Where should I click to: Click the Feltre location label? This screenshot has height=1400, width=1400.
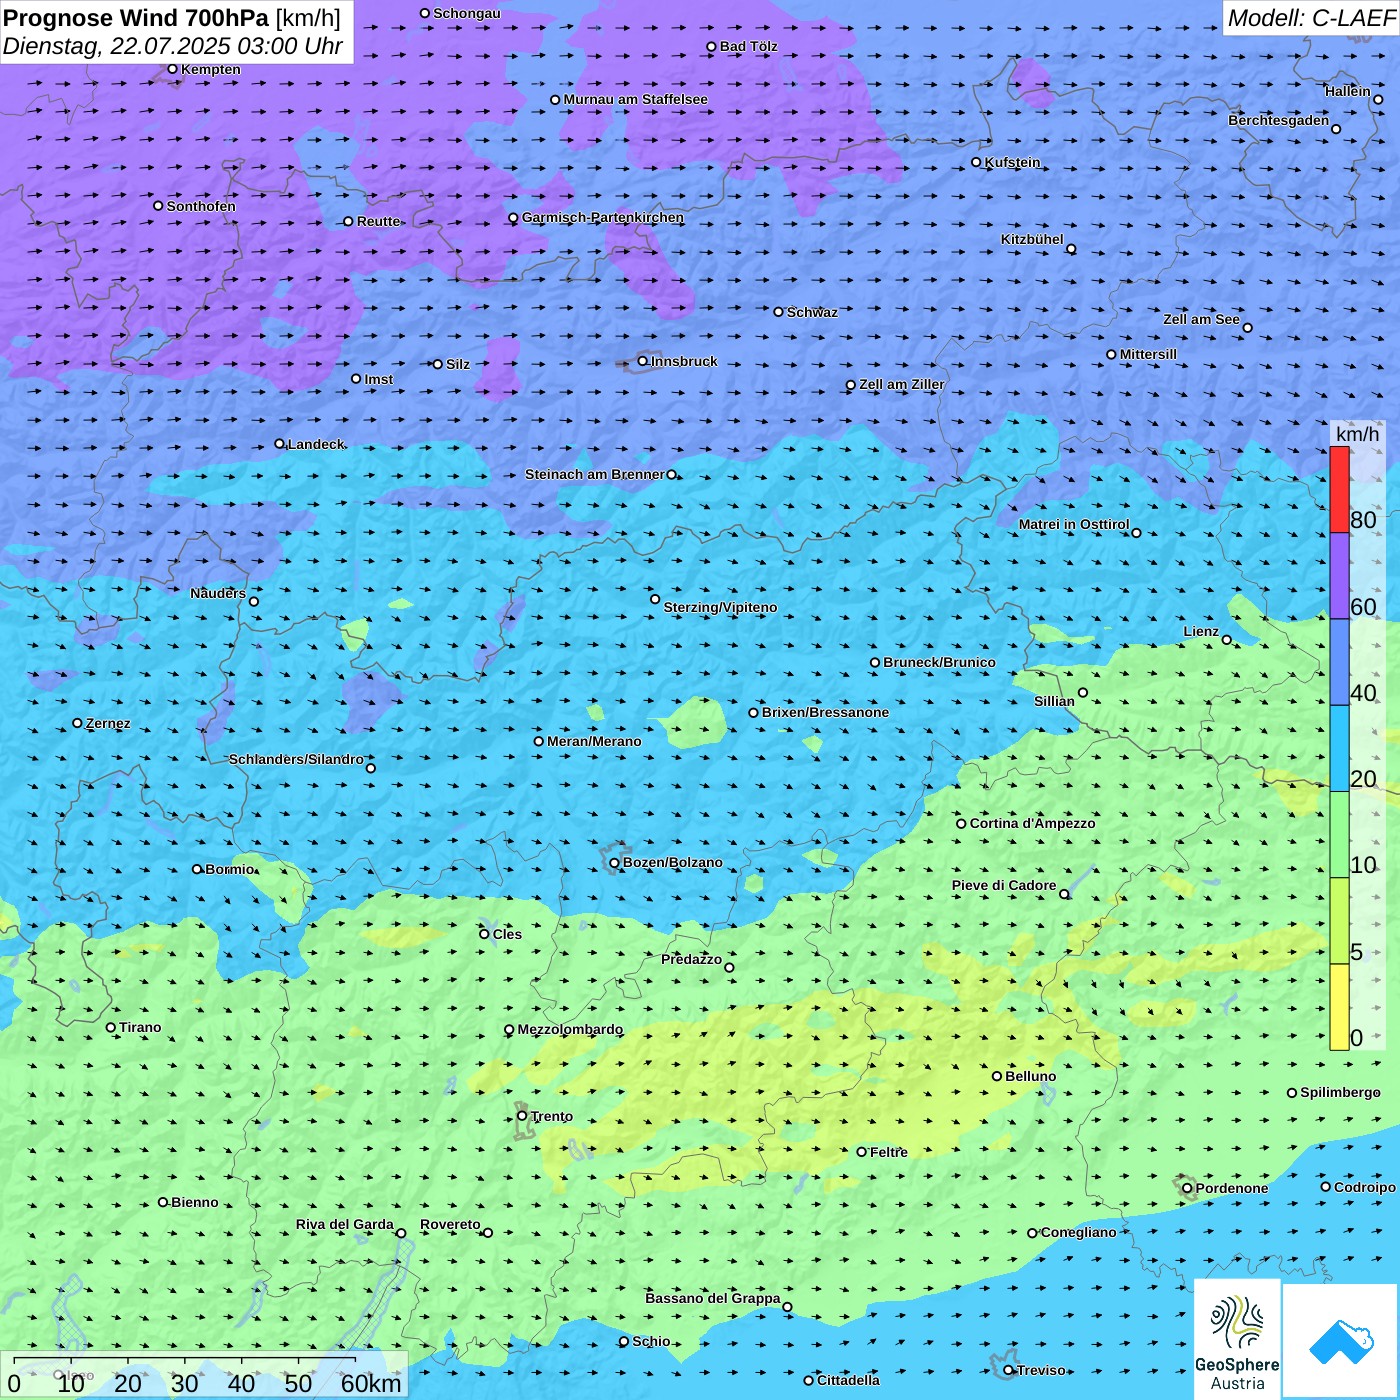coord(889,1152)
